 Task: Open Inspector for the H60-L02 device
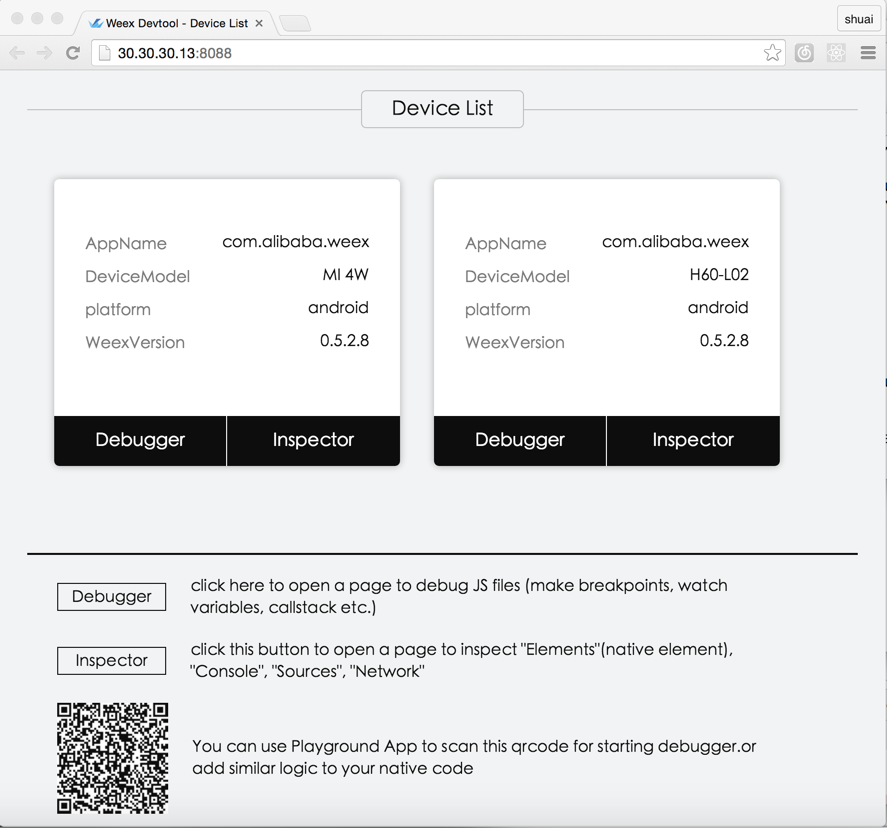(x=693, y=440)
